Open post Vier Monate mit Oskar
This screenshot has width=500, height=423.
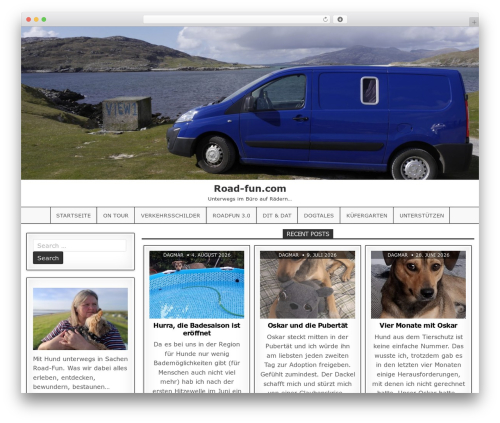tap(418, 325)
